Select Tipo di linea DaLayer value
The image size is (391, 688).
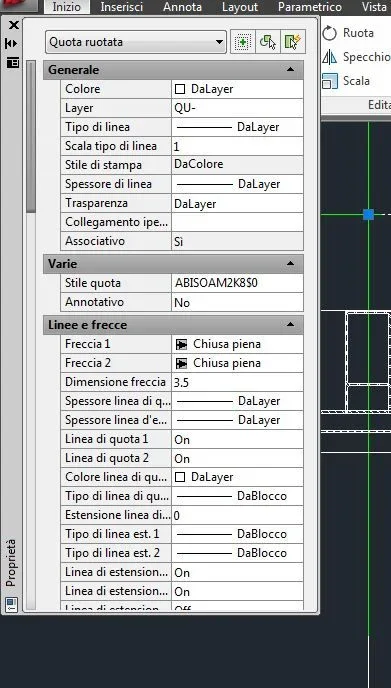(x=237, y=127)
